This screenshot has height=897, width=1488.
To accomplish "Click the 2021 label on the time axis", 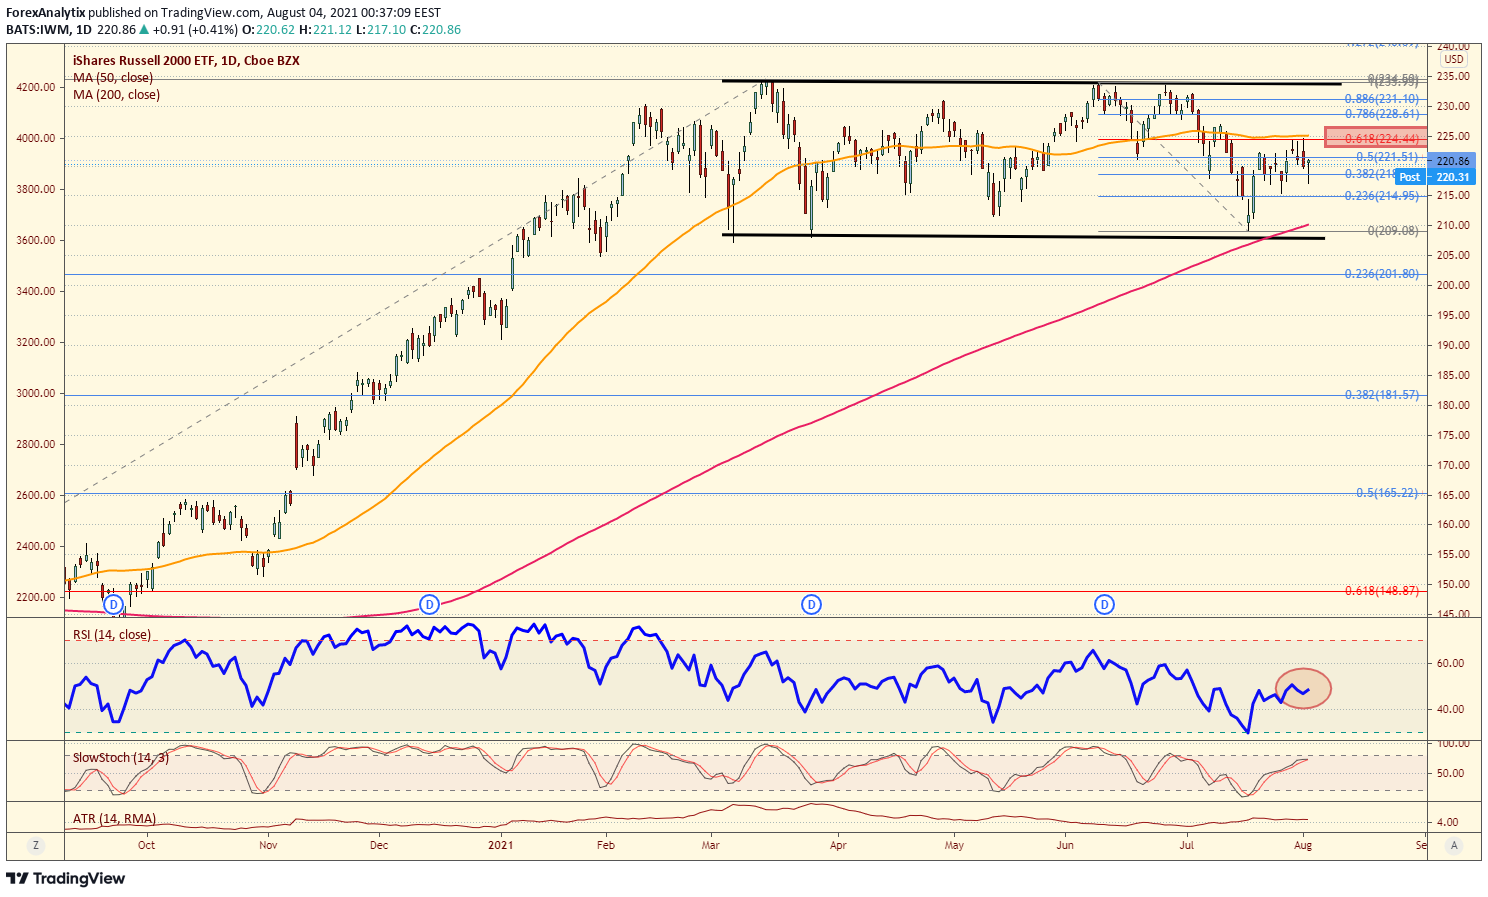I will pyautogui.click(x=500, y=845).
